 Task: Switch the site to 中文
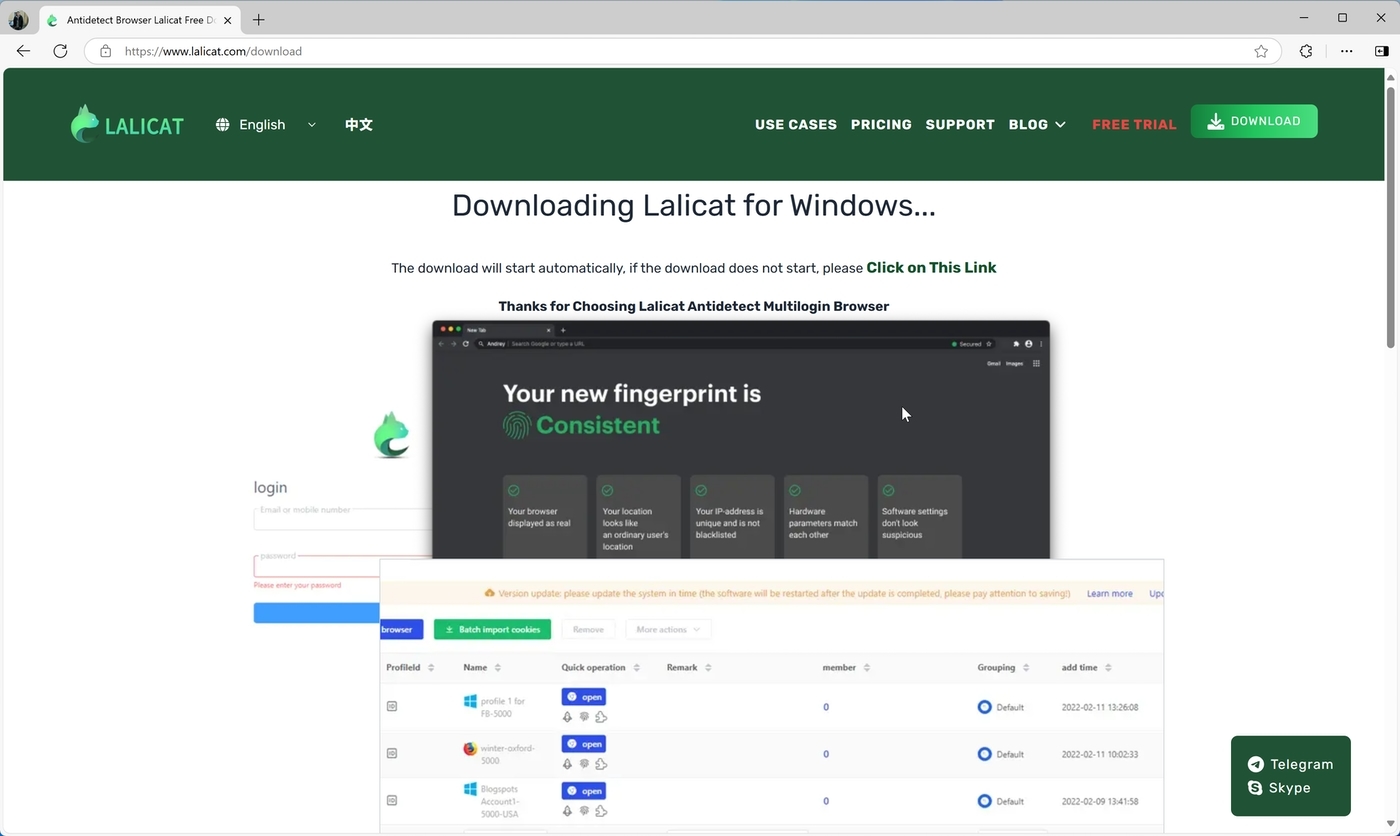pos(358,124)
